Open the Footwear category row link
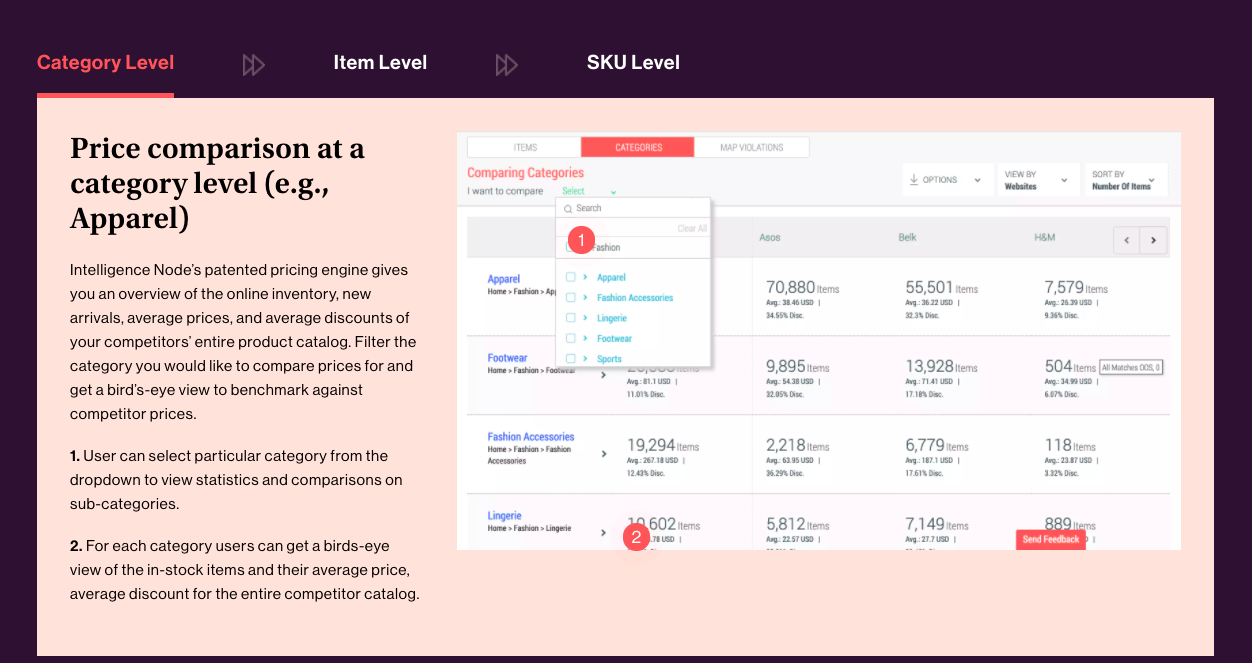 [507, 358]
